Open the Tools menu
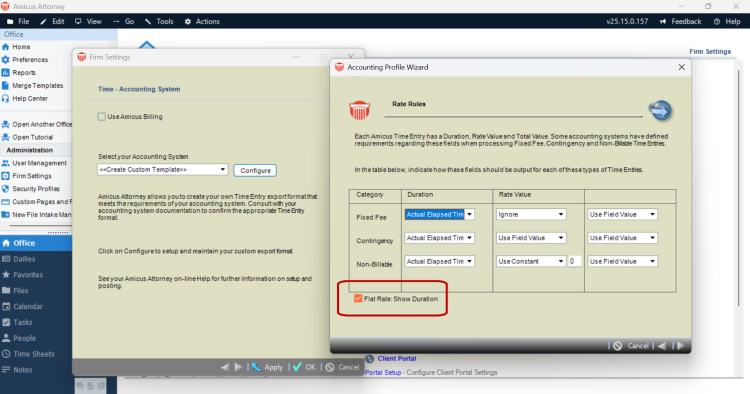 pos(159,22)
